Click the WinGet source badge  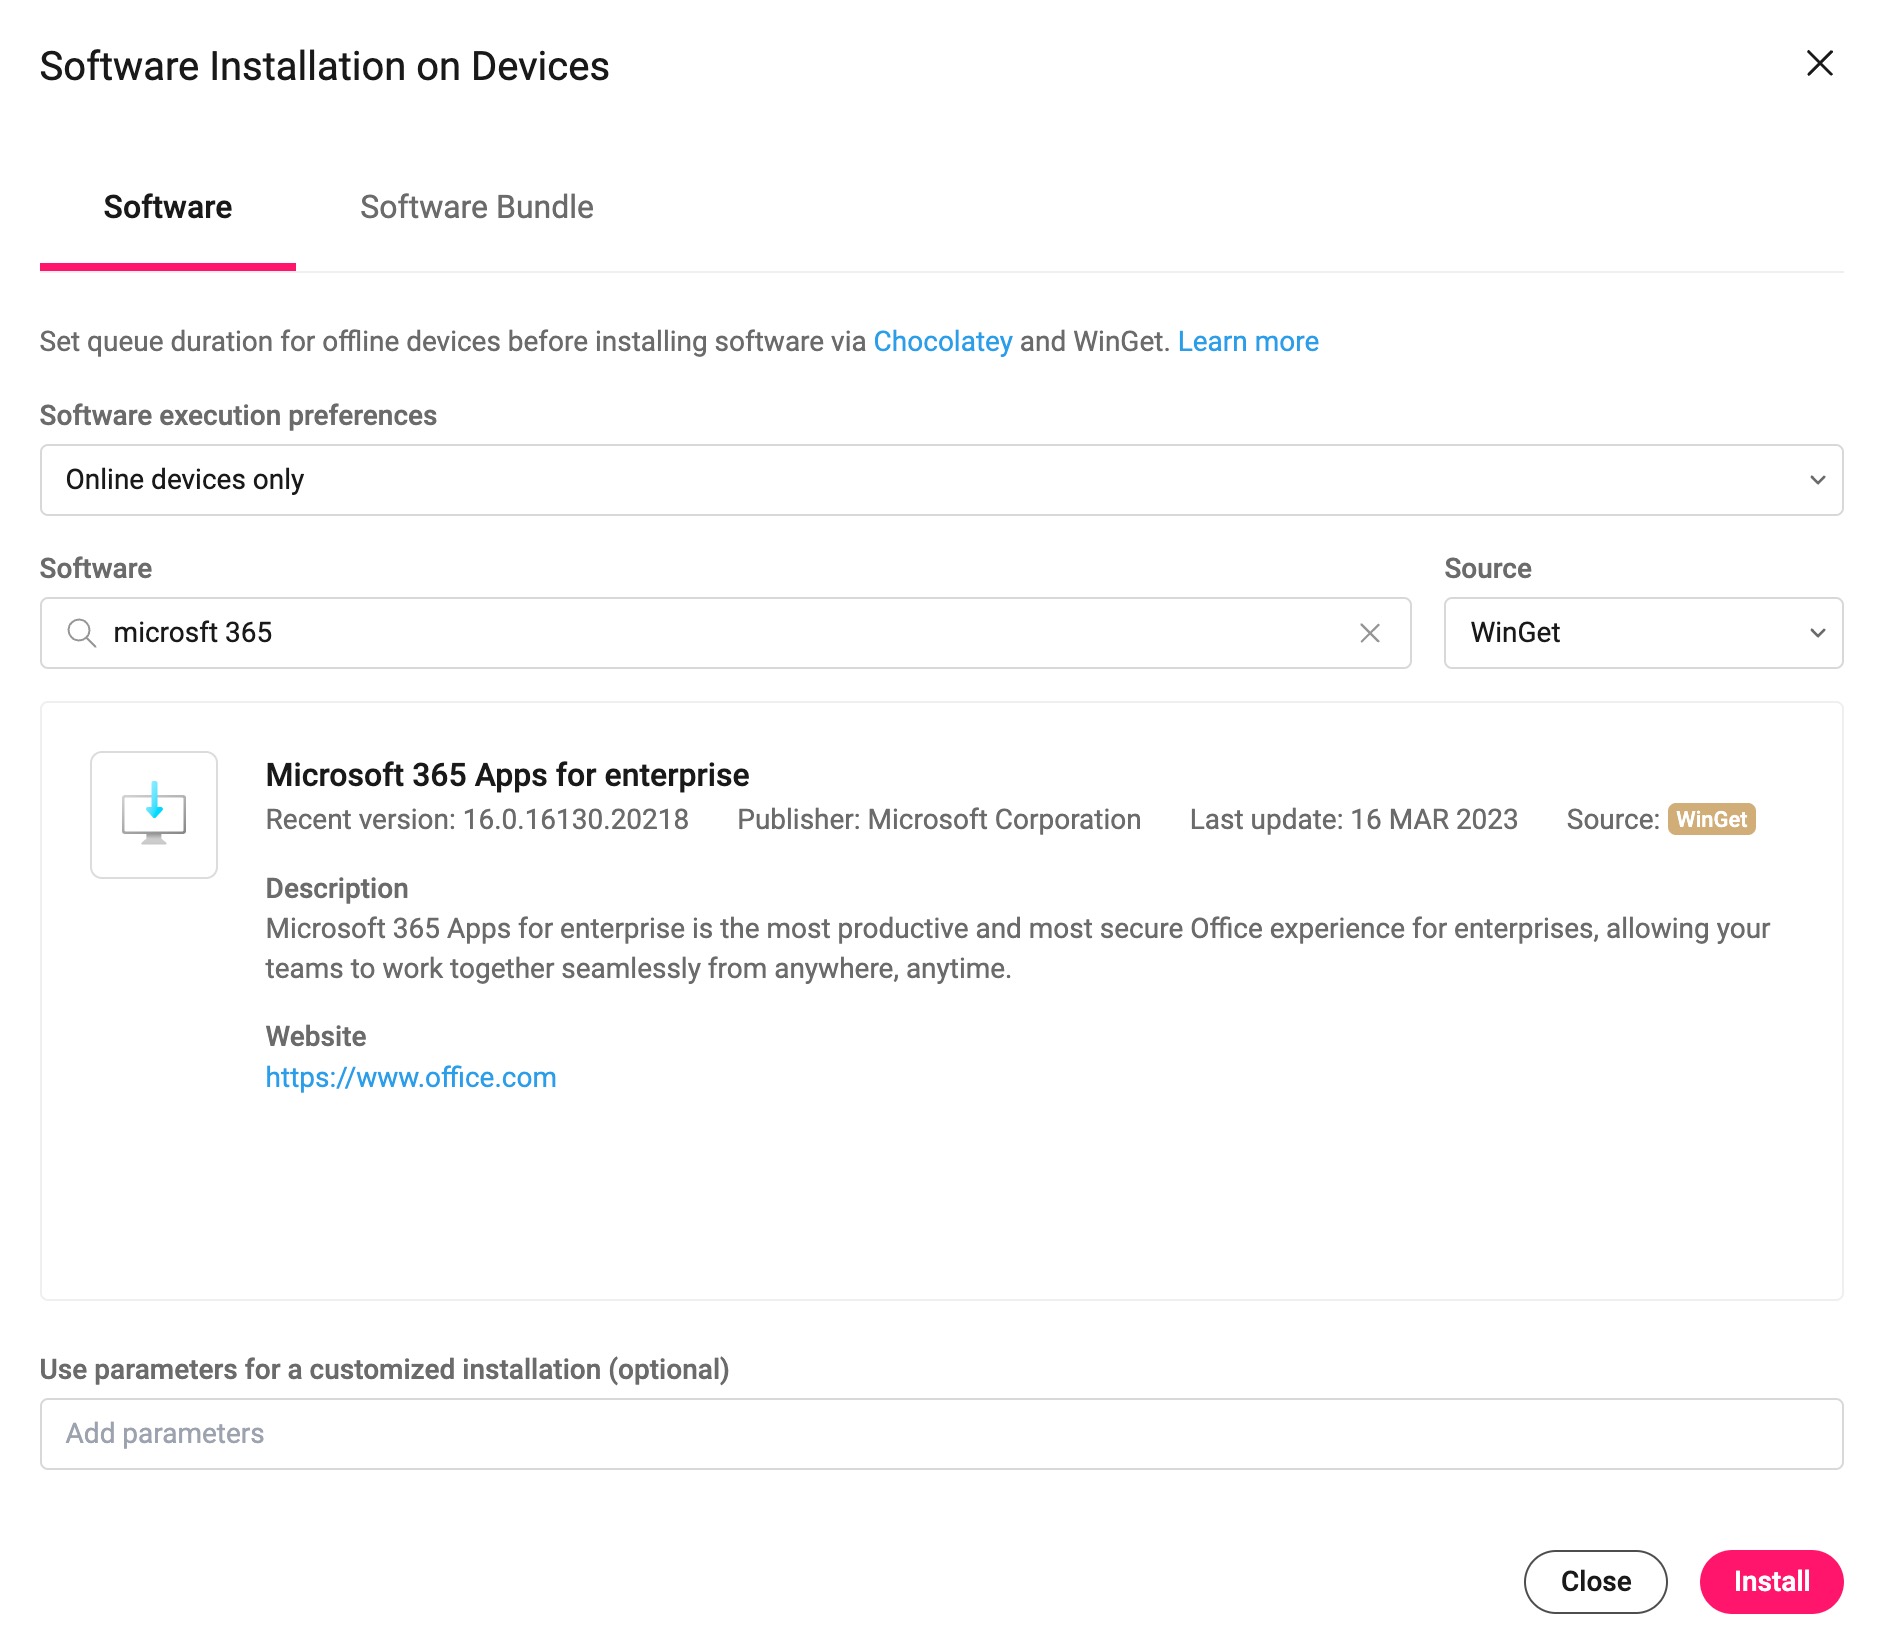[1711, 819]
